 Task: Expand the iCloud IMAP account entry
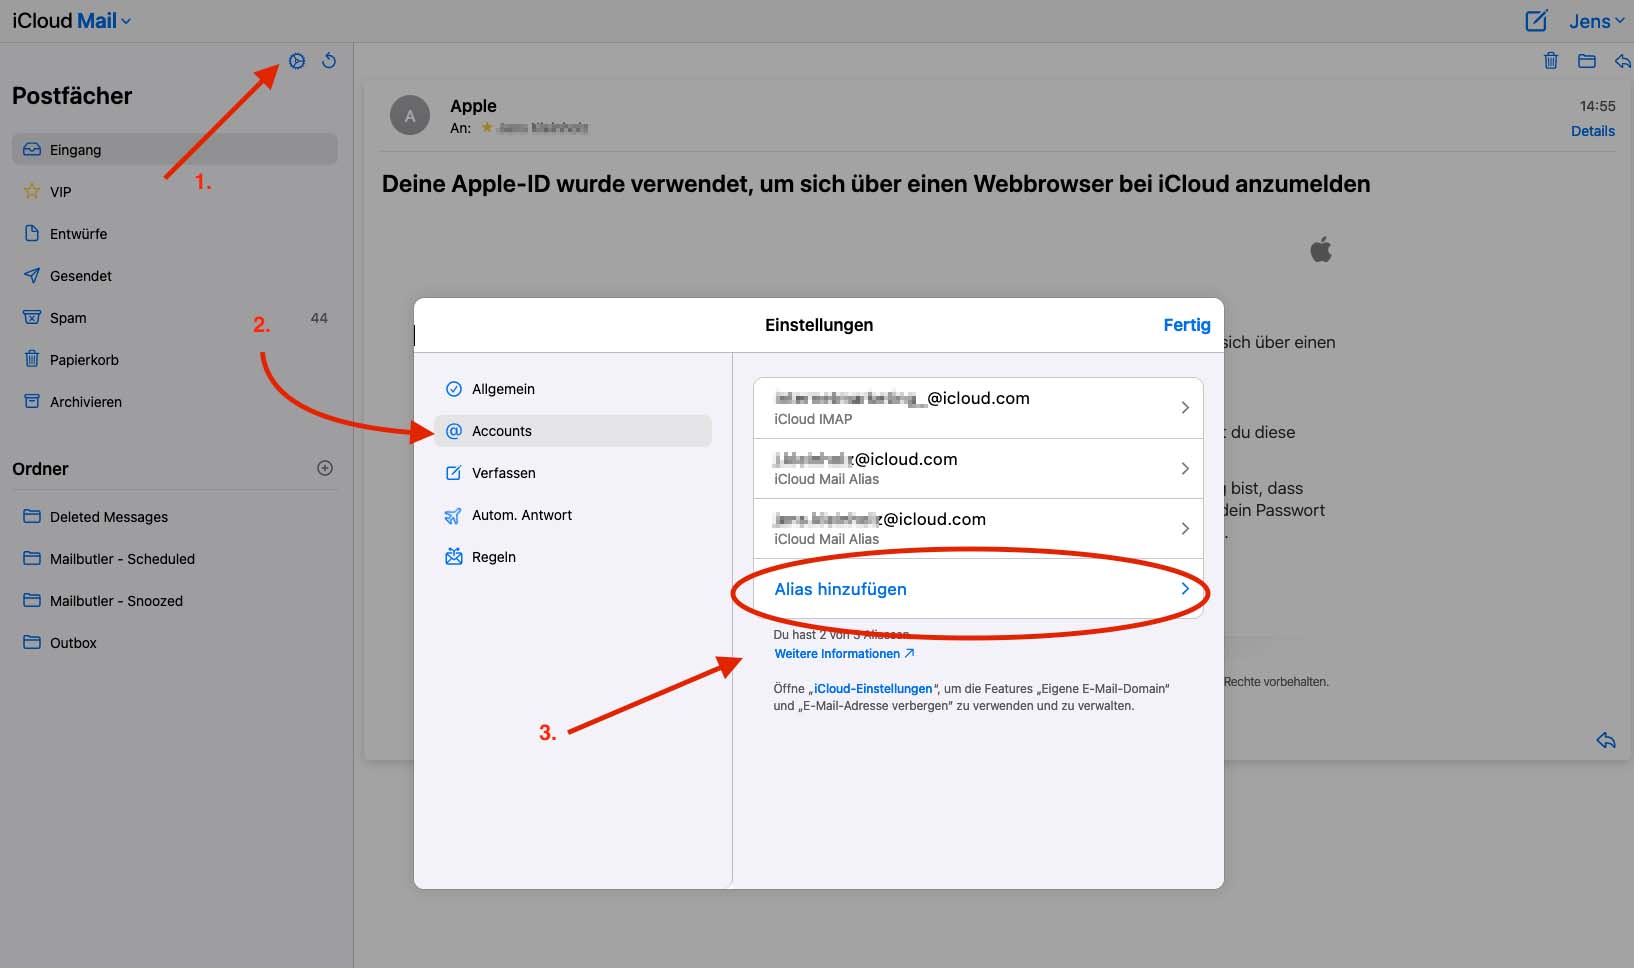tap(977, 408)
